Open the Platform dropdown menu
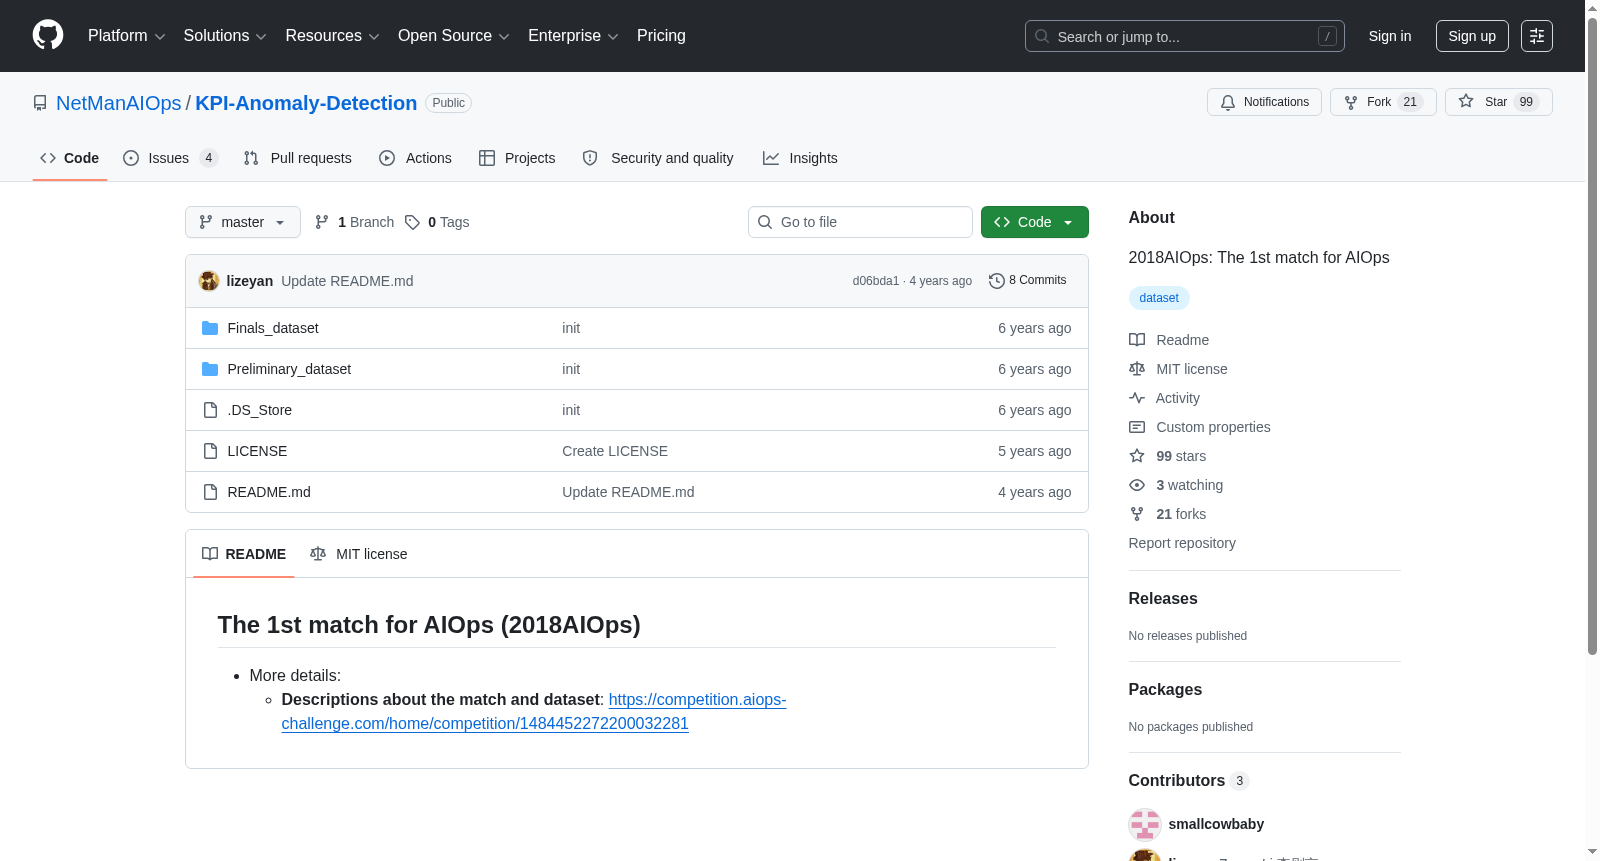The image size is (1600, 861). point(126,36)
